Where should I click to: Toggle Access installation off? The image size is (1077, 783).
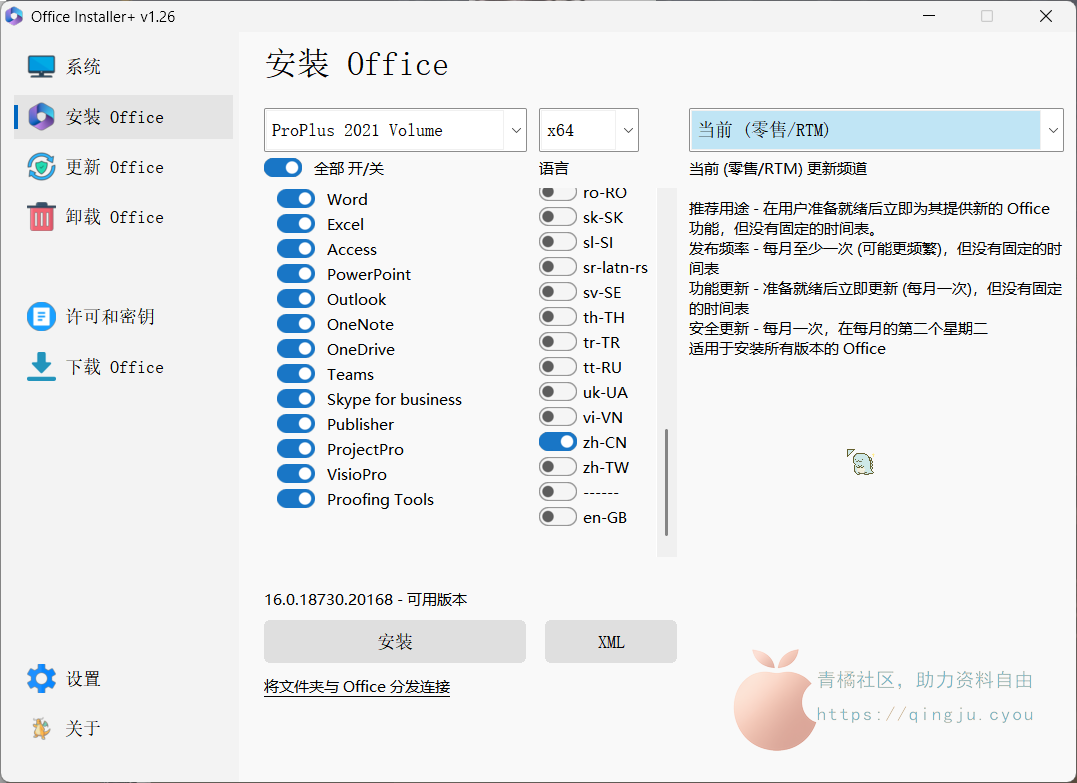point(296,249)
